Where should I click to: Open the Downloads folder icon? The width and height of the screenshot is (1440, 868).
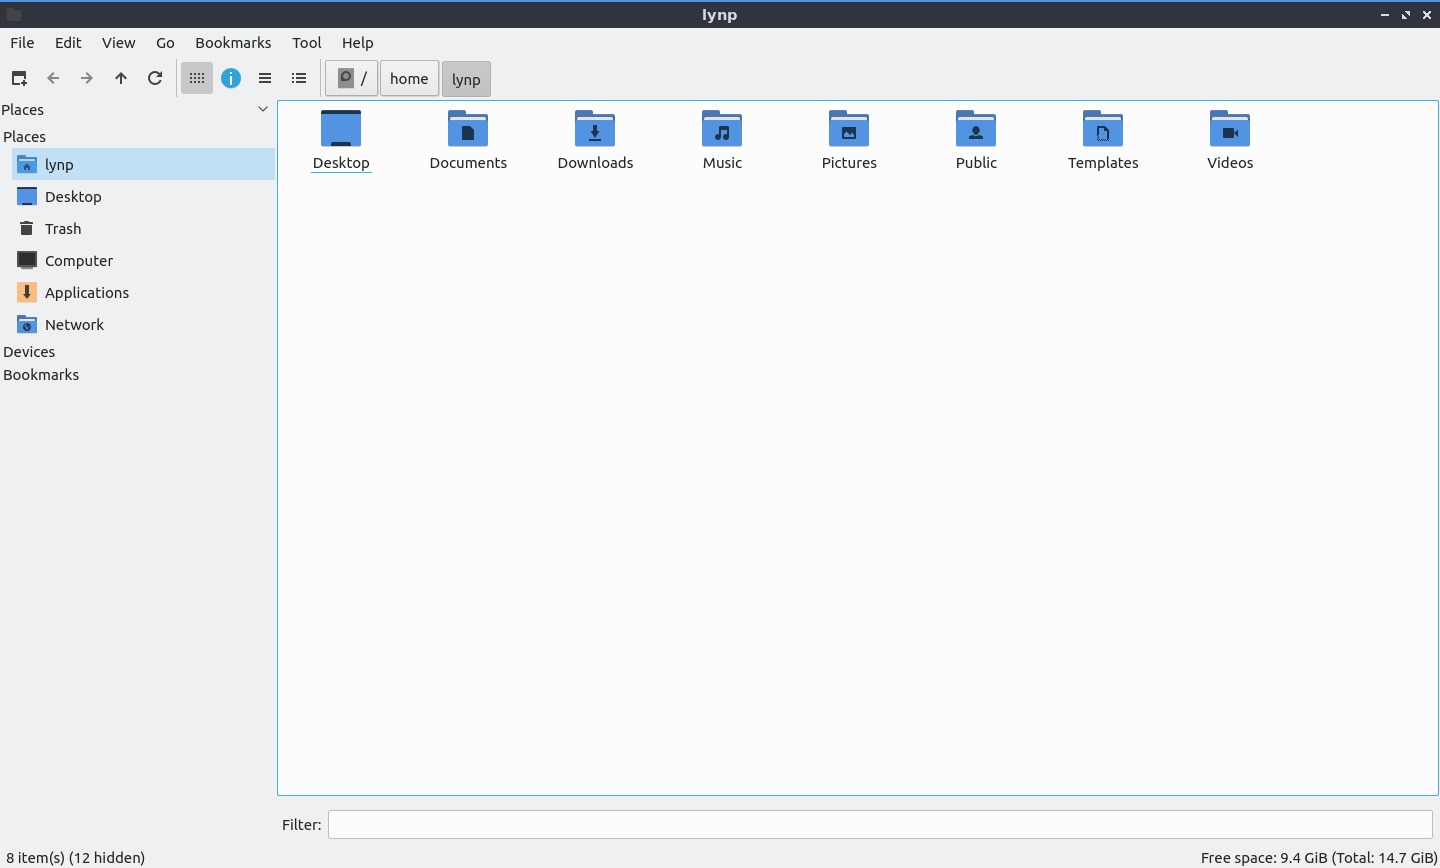(x=595, y=129)
